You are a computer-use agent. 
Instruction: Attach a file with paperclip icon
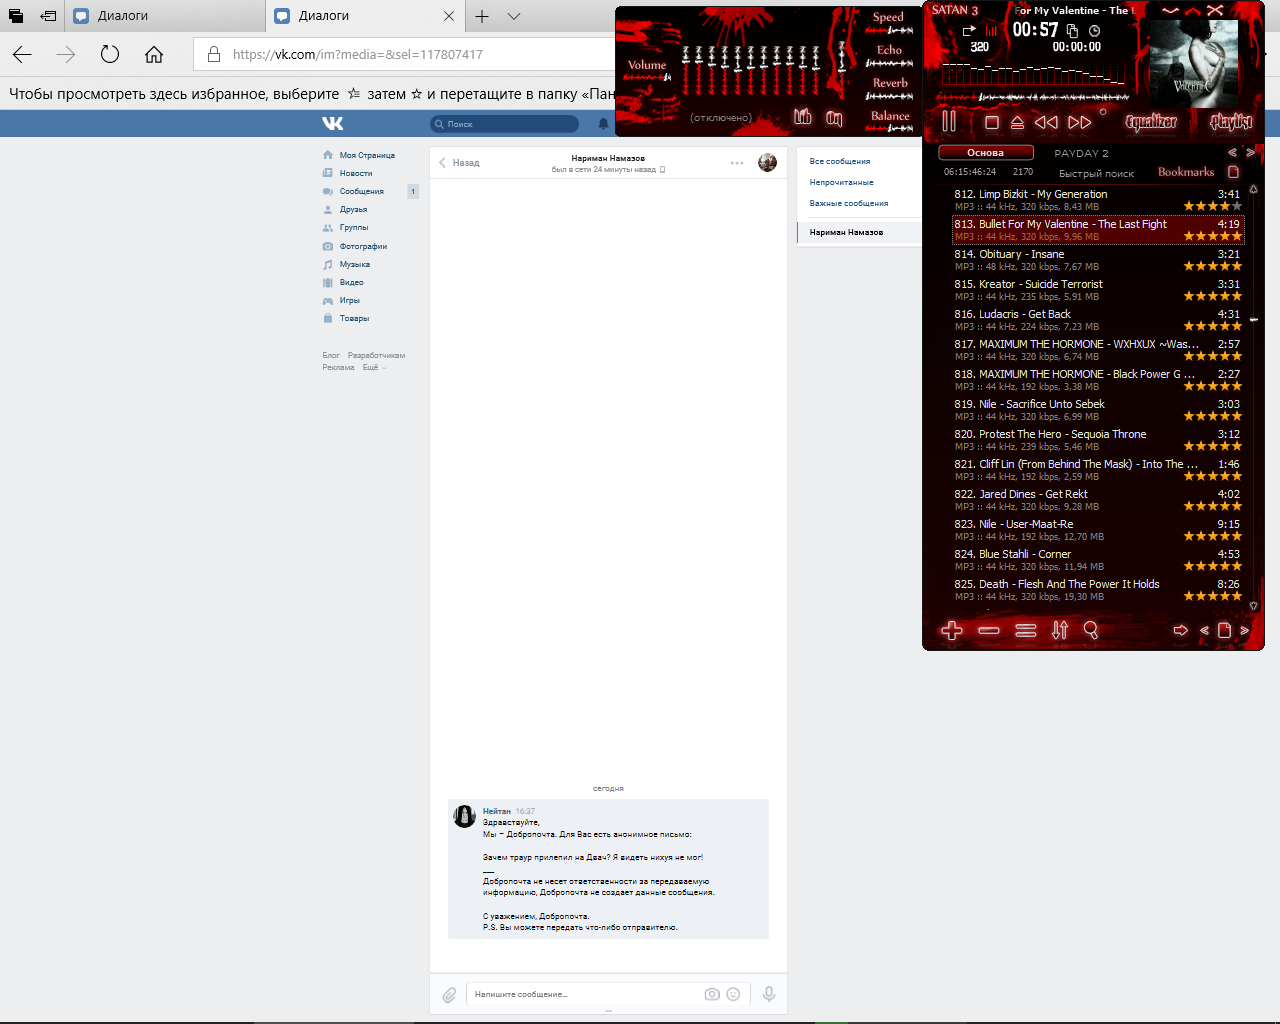[x=449, y=994]
